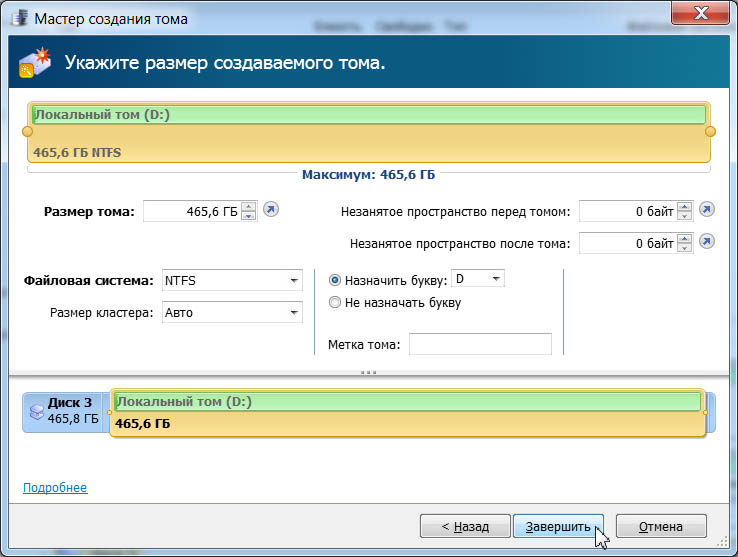Open the 'Подробнее' help link

[x=55, y=488]
